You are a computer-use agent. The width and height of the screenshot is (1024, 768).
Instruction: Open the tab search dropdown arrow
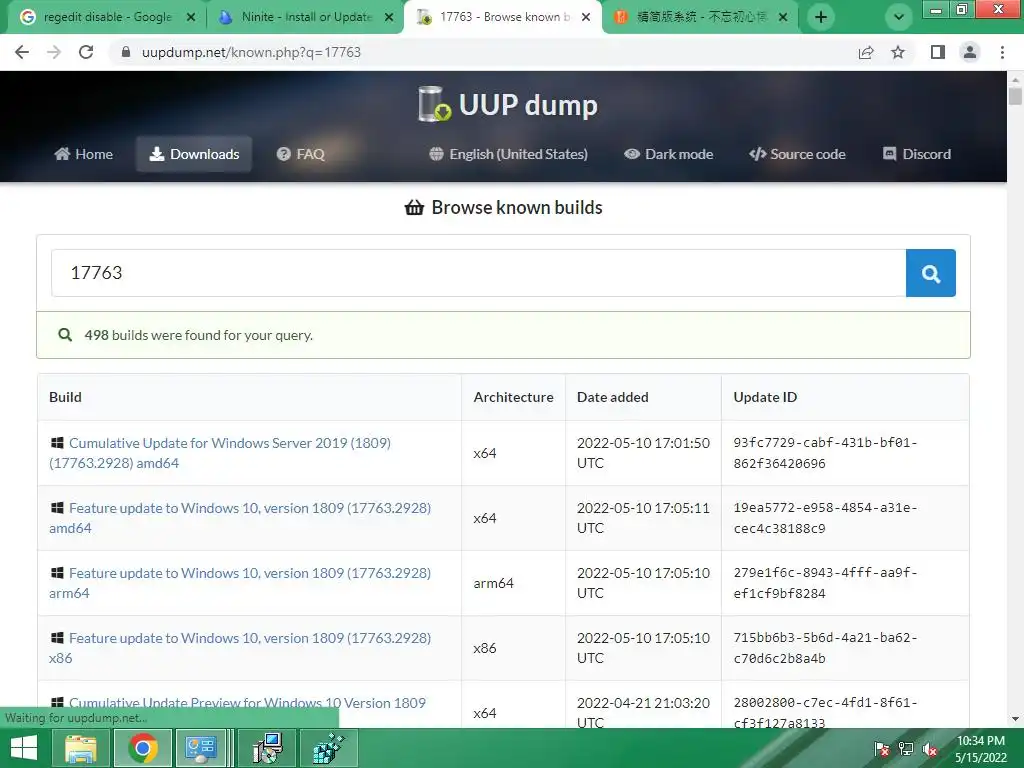pos(899,17)
